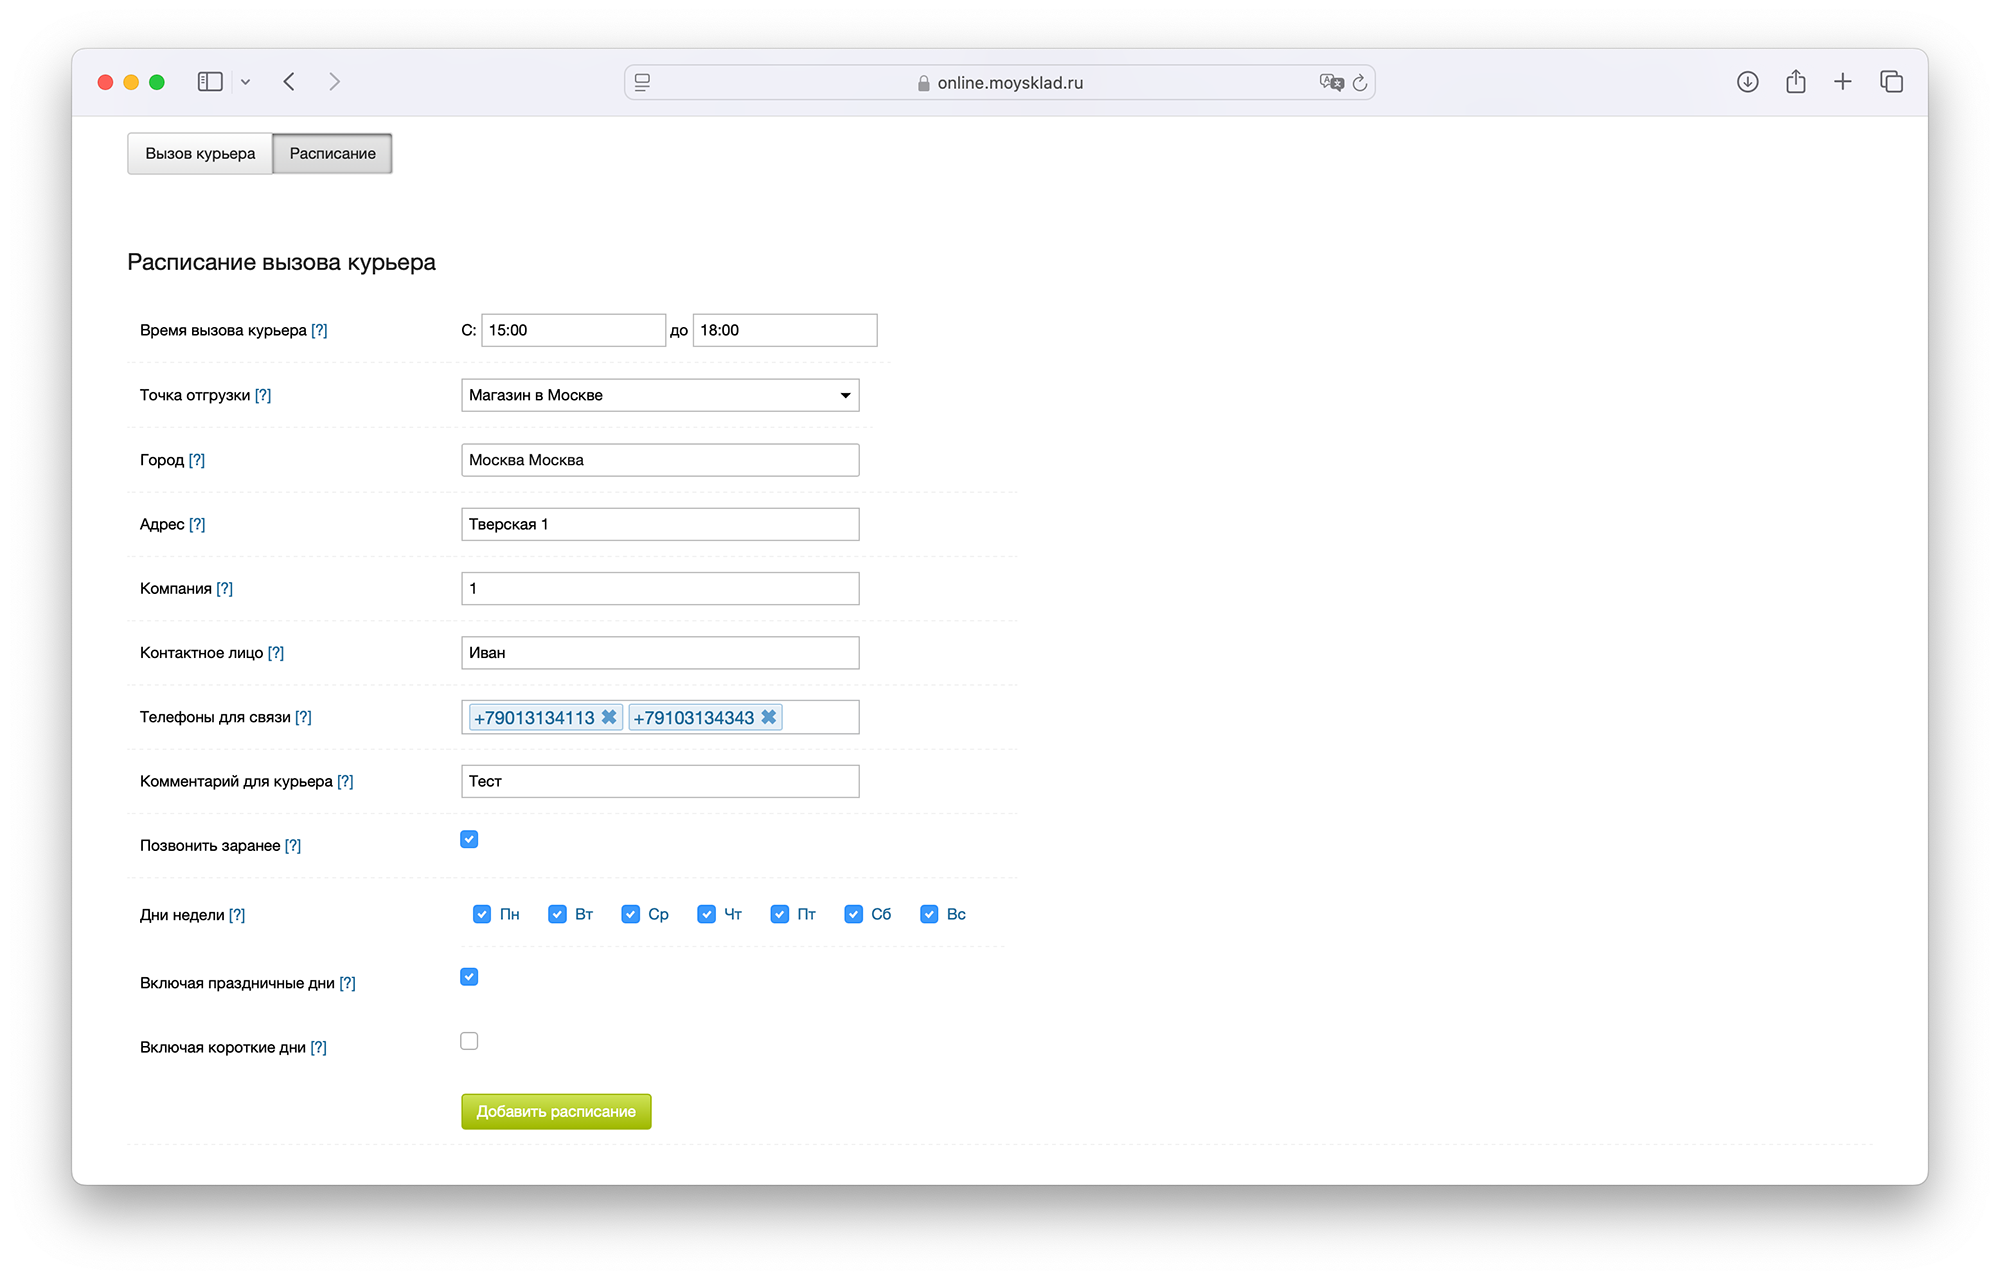Show Safari downloads
The image size is (2000, 1280).
click(x=1747, y=82)
